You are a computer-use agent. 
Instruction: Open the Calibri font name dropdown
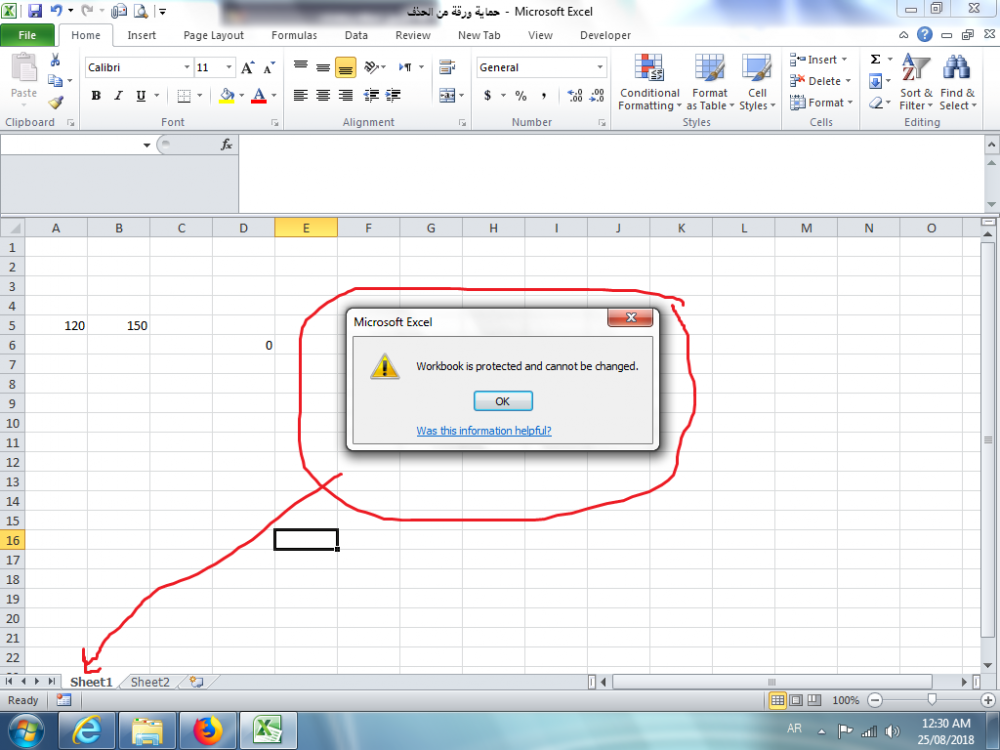(x=187, y=67)
